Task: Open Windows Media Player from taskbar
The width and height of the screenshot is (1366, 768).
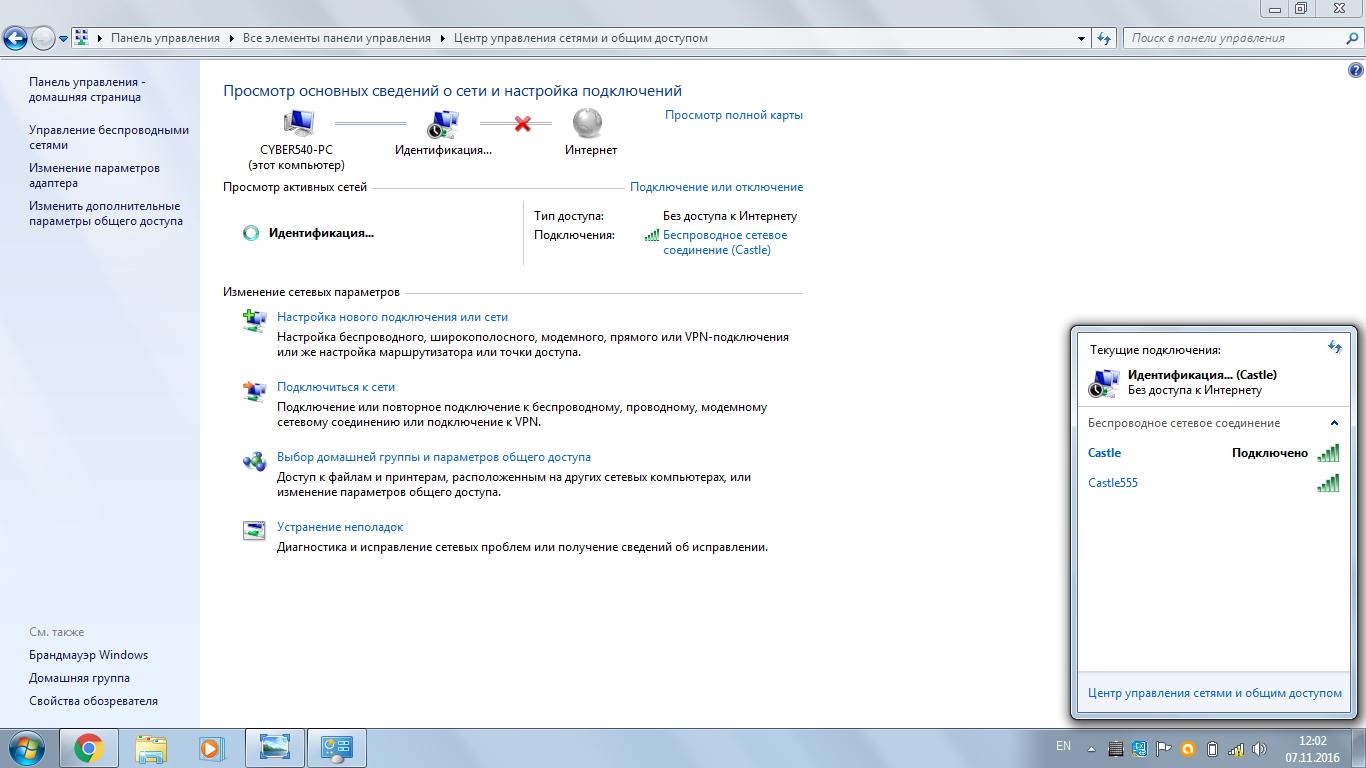Action: pos(211,748)
